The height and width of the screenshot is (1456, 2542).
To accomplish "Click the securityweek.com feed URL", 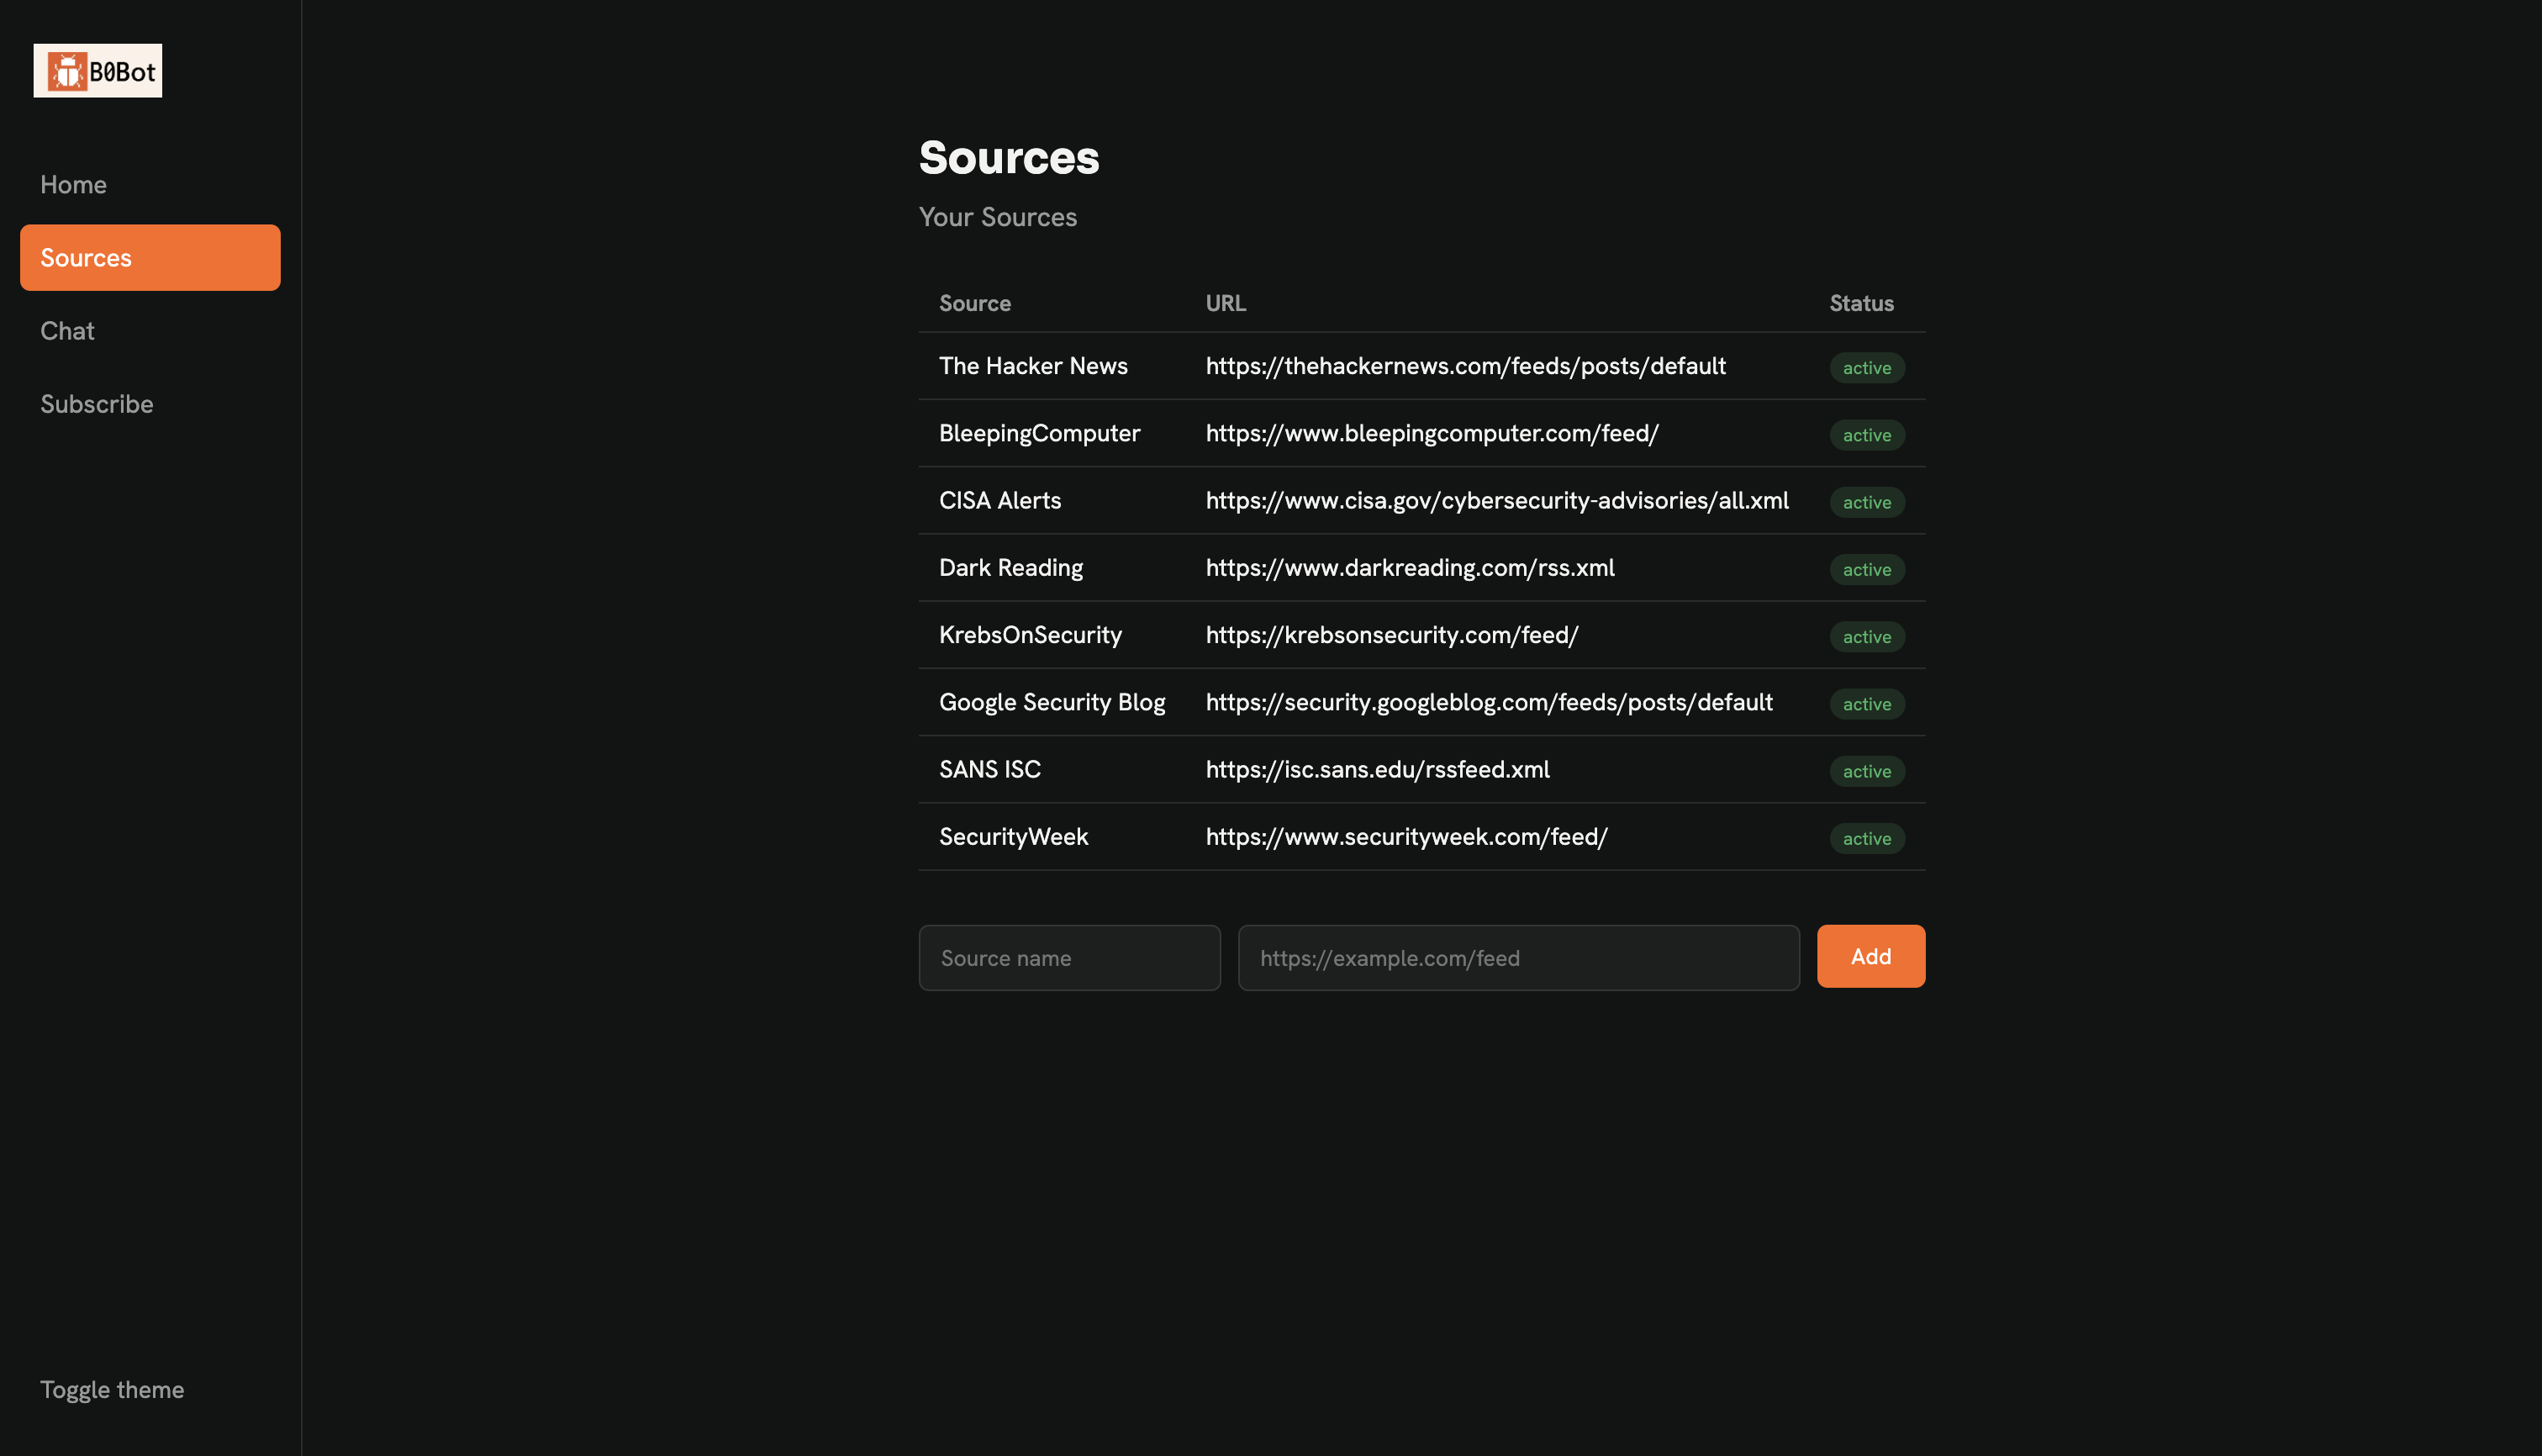I will [x=1407, y=837].
